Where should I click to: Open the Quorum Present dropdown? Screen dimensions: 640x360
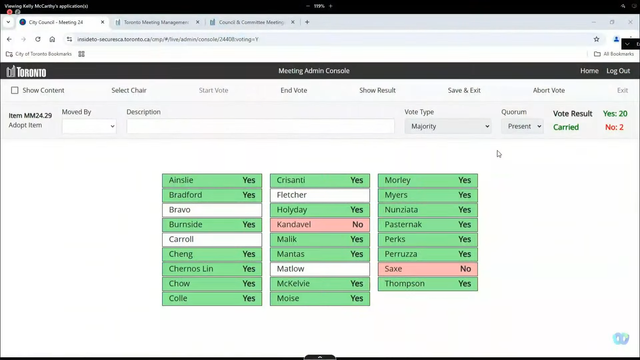pyautogui.click(x=522, y=127)
